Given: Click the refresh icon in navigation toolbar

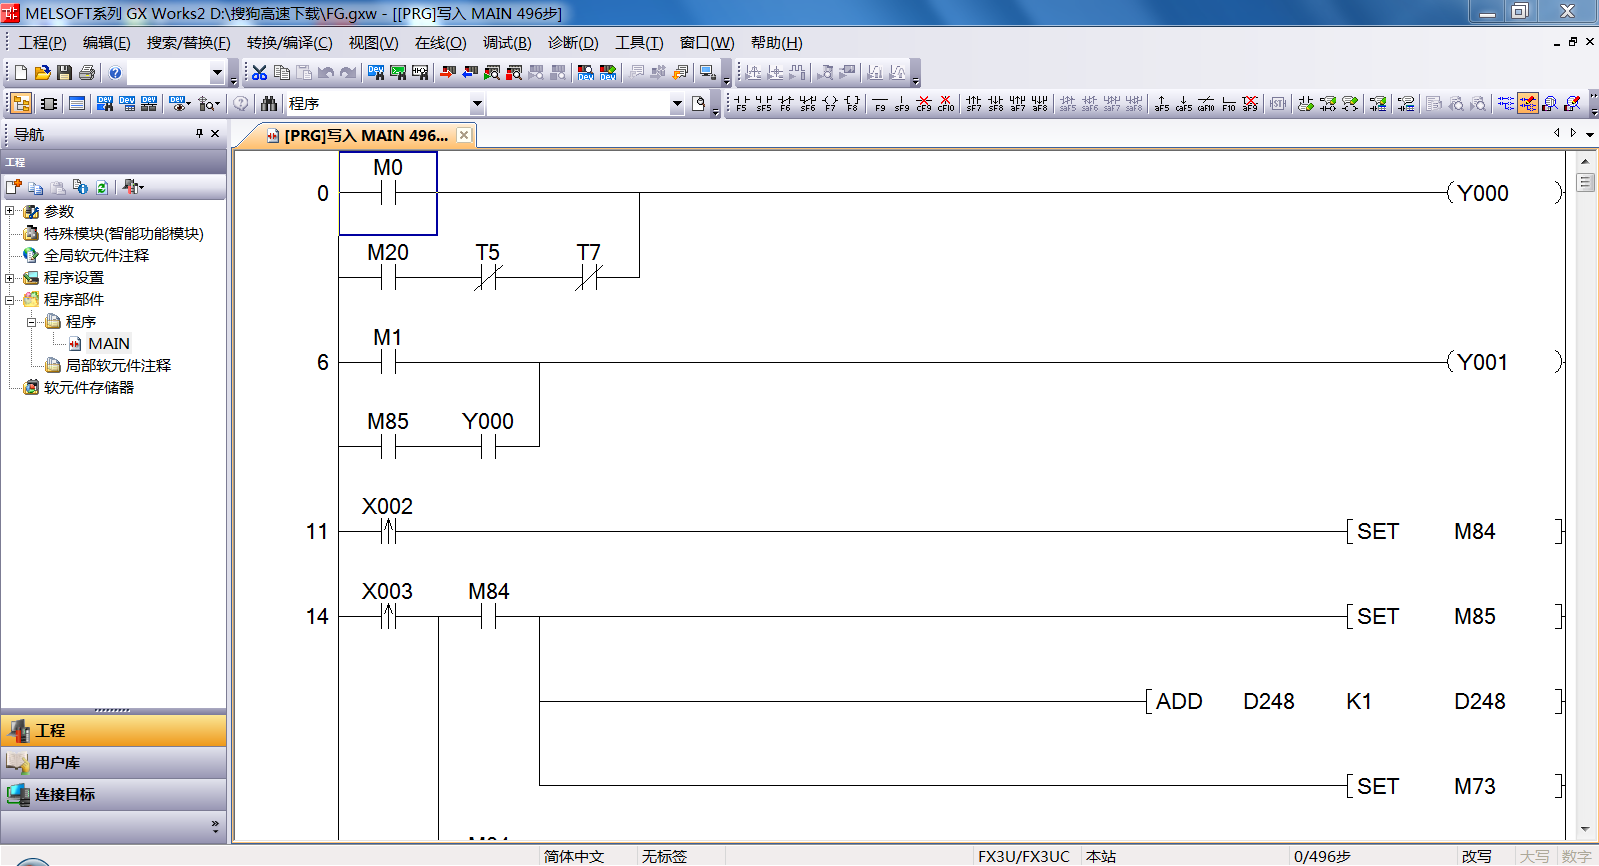Looking at the screenshot, I should 101,187.
